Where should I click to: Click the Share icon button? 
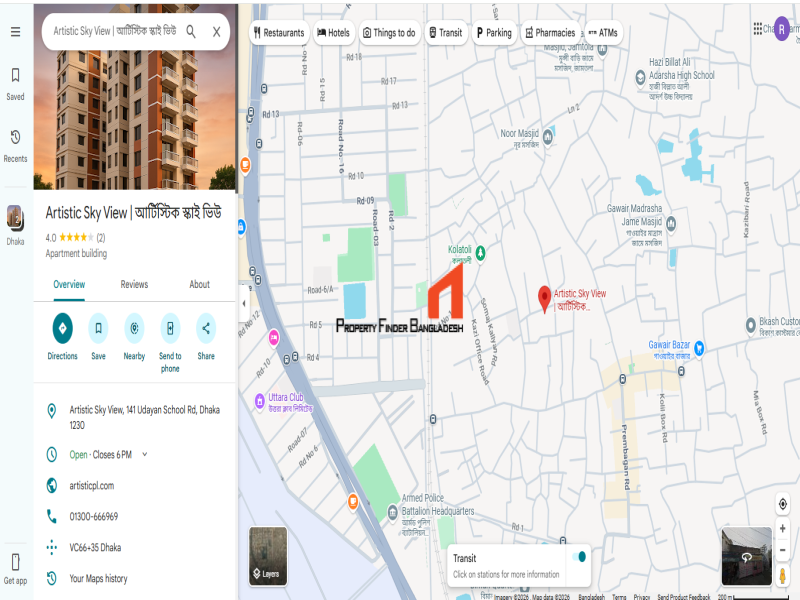[x=206, y=328]
